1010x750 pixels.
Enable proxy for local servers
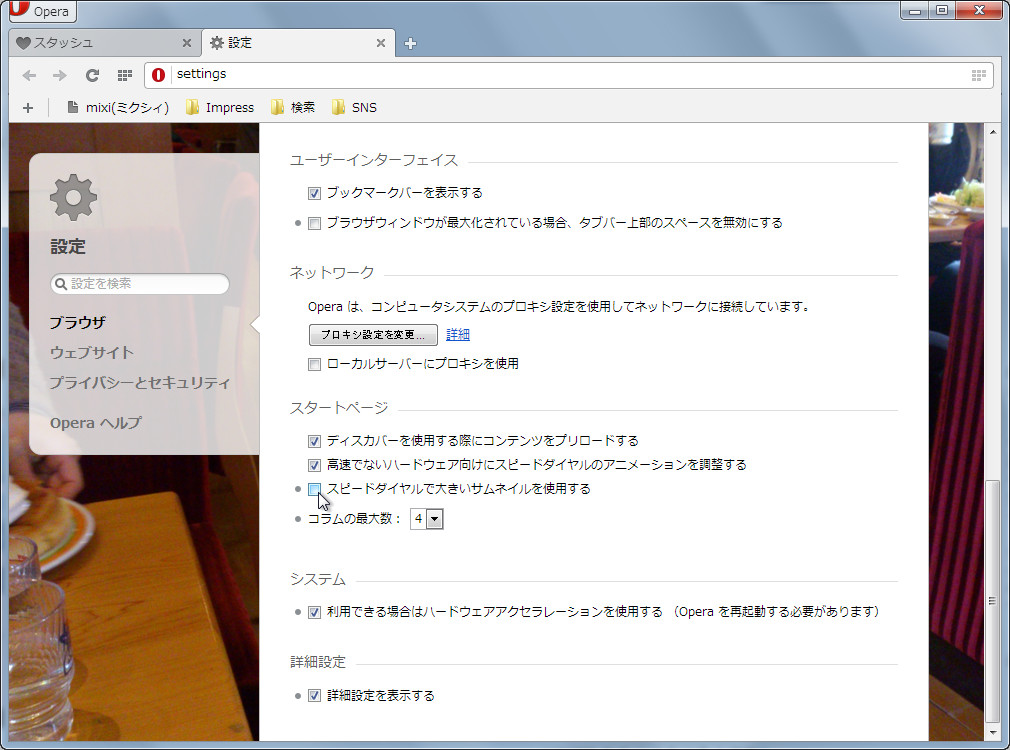coord(315,364)
